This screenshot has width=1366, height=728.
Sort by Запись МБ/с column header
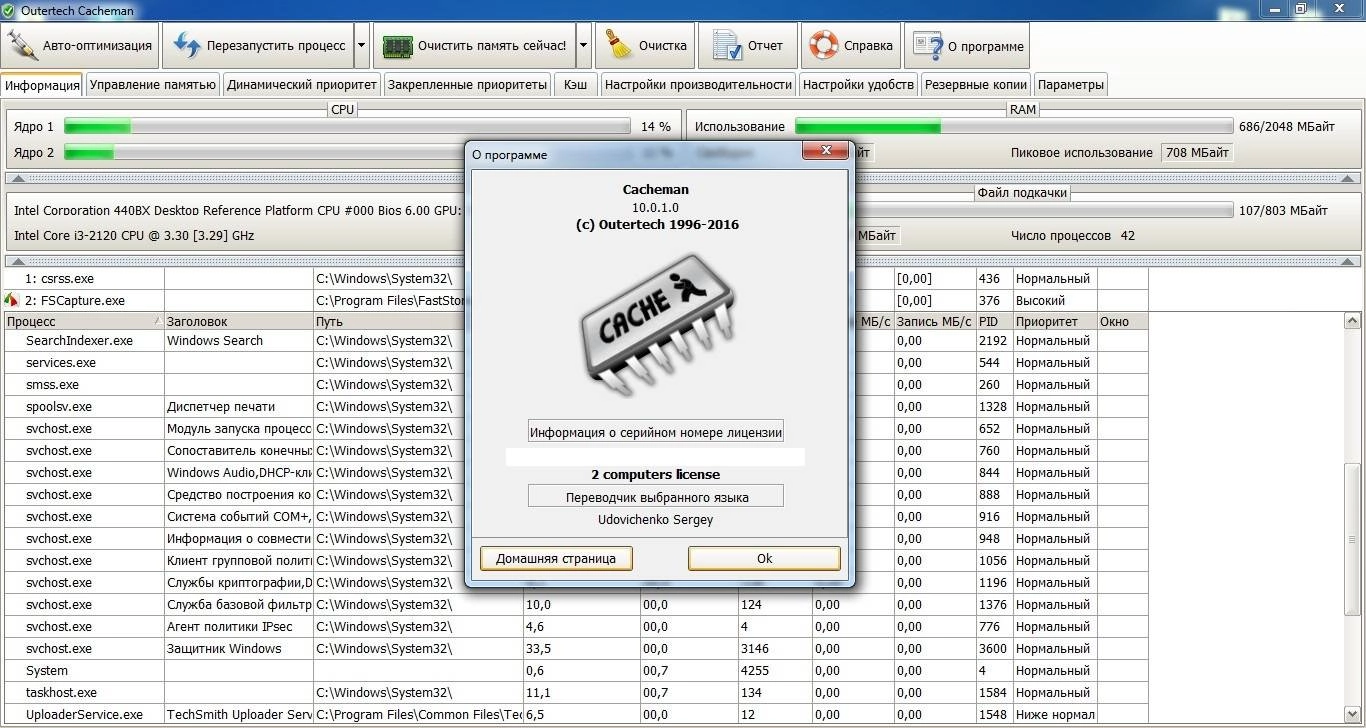[x=934, y=322]
